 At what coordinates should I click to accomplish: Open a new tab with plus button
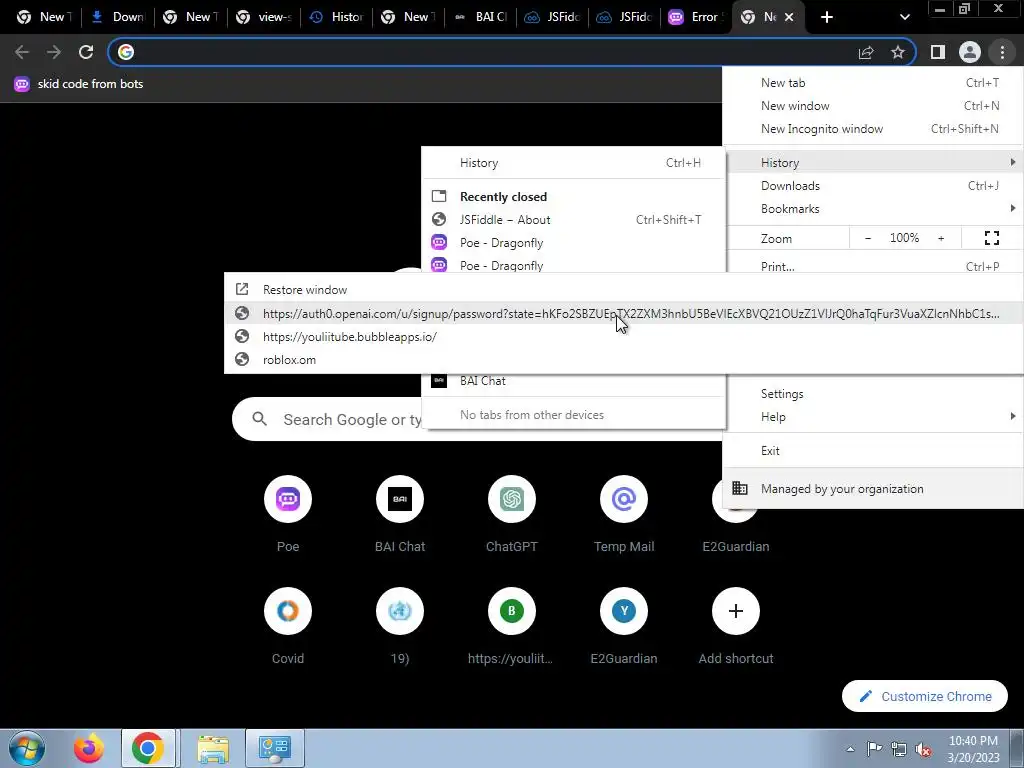(827, 17)
